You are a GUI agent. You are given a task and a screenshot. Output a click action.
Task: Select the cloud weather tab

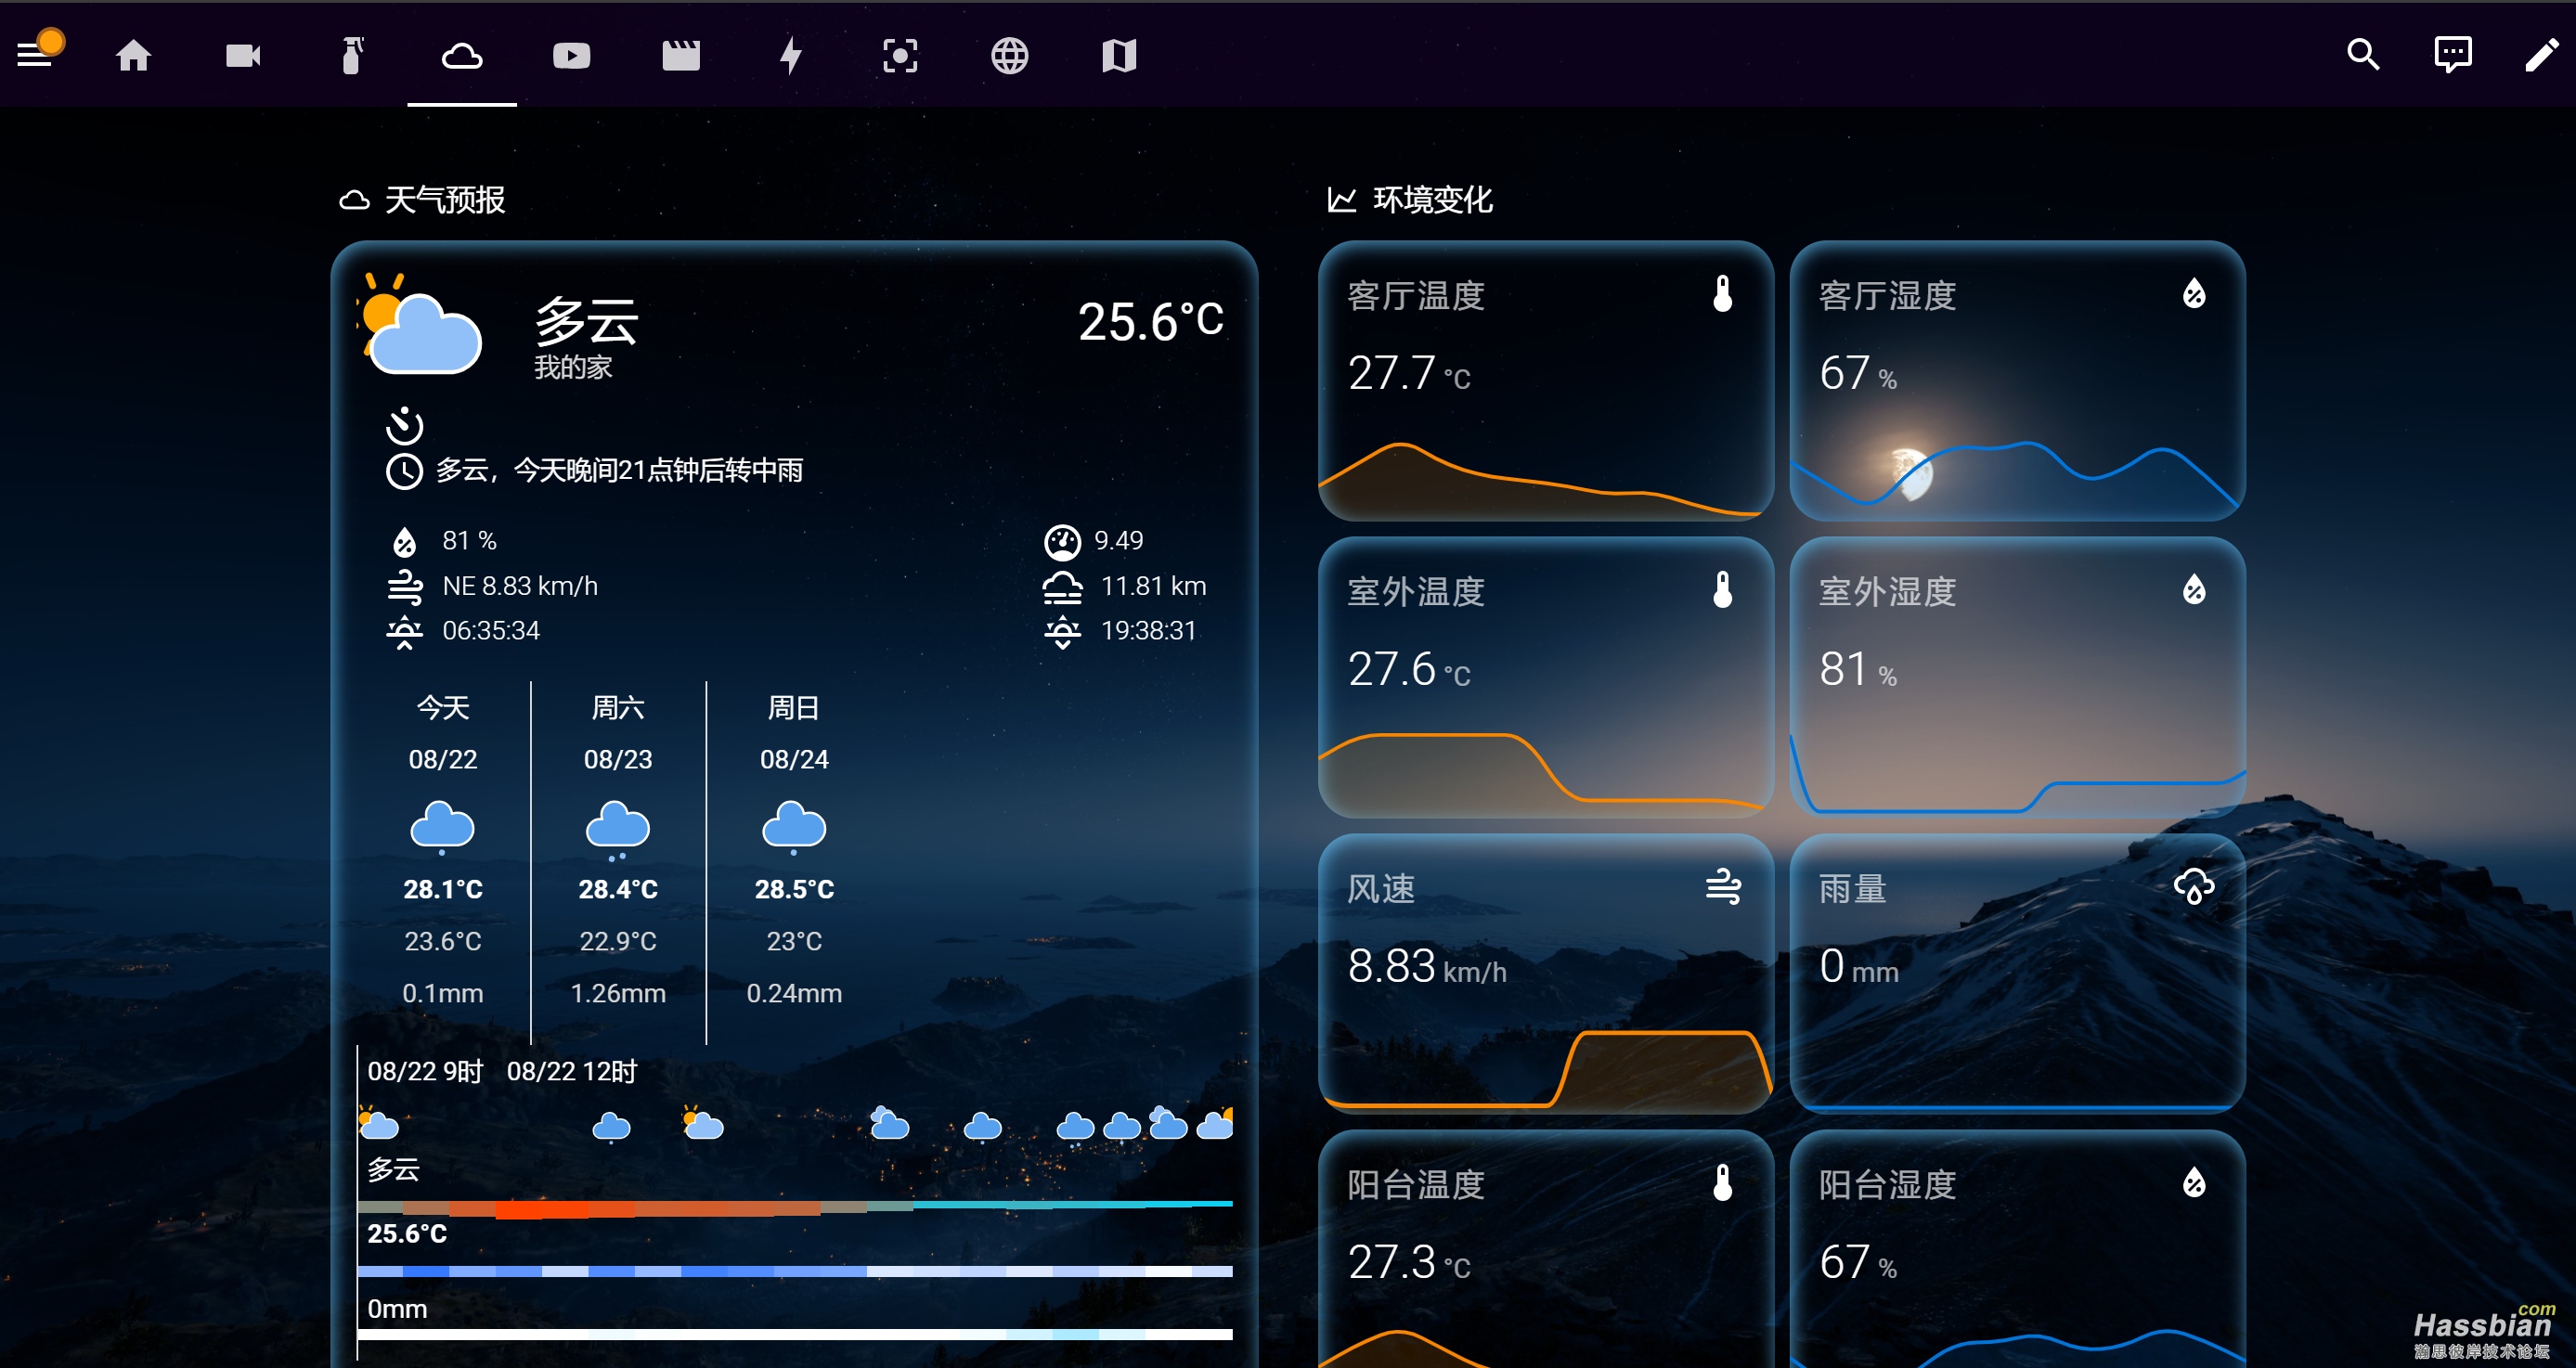point(462,55)
